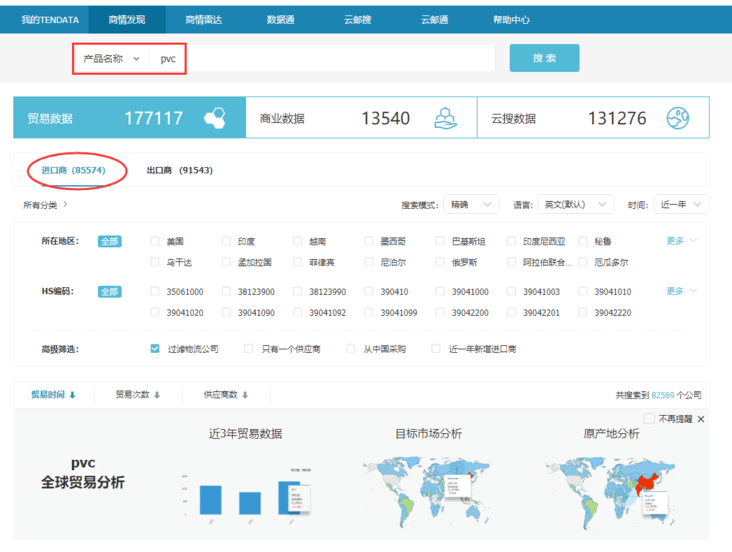This screenshot has height=552, width=732.
Task: Click the globe icon in 云搜数据 card
Action: coord(678,118)
